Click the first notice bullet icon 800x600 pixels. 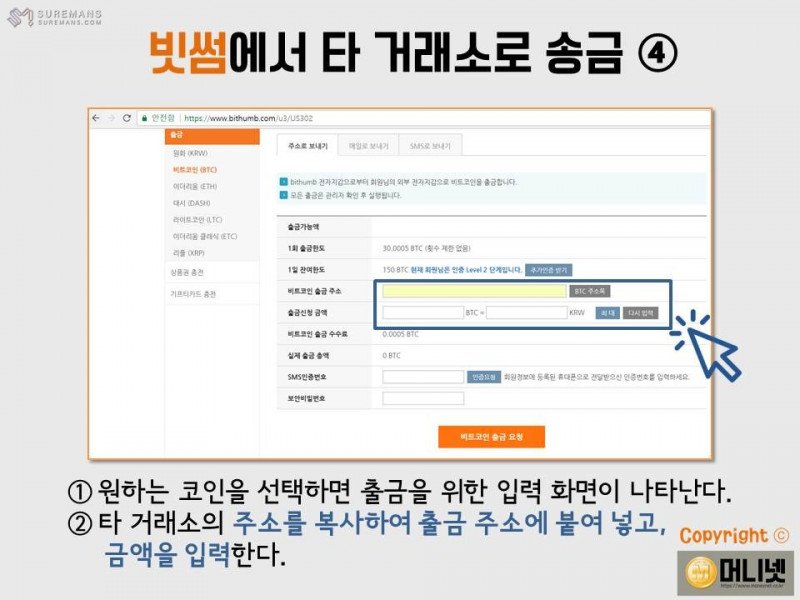(x=284, y=182)
